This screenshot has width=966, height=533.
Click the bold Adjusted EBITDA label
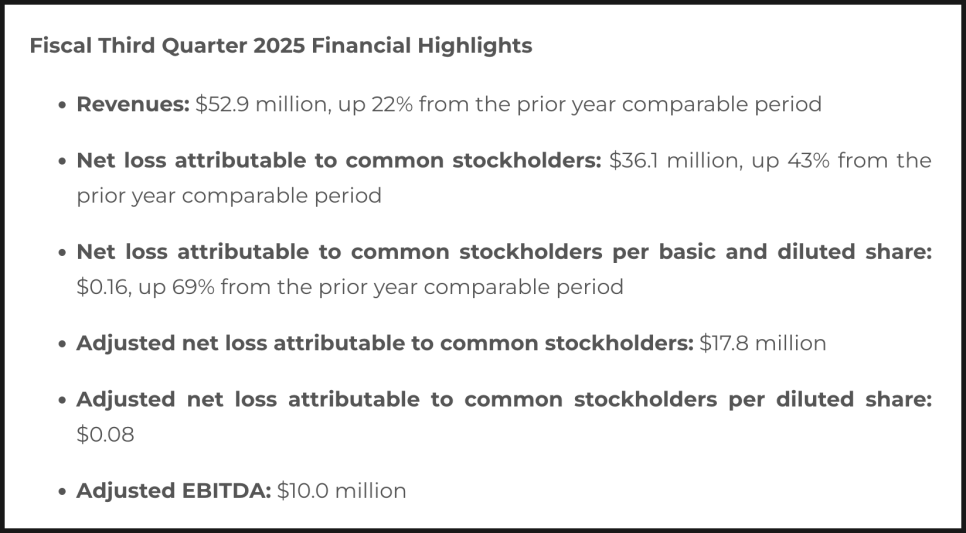pos(174,491)
